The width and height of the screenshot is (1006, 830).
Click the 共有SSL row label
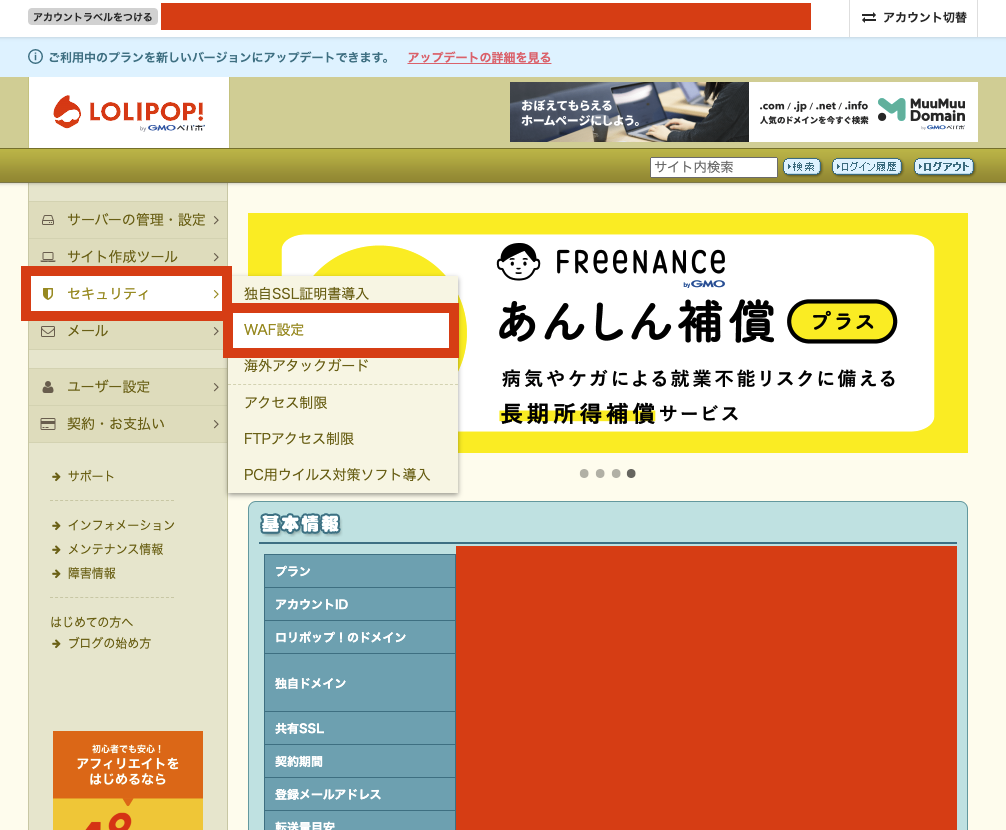coord(360,729)
